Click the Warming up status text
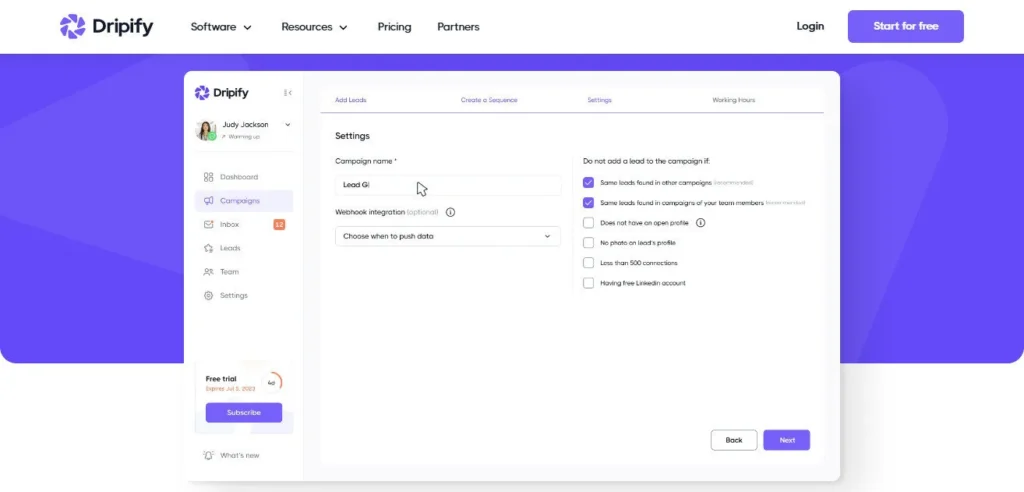The height and width of the screenshot is (492, 1024). point(244,137)
